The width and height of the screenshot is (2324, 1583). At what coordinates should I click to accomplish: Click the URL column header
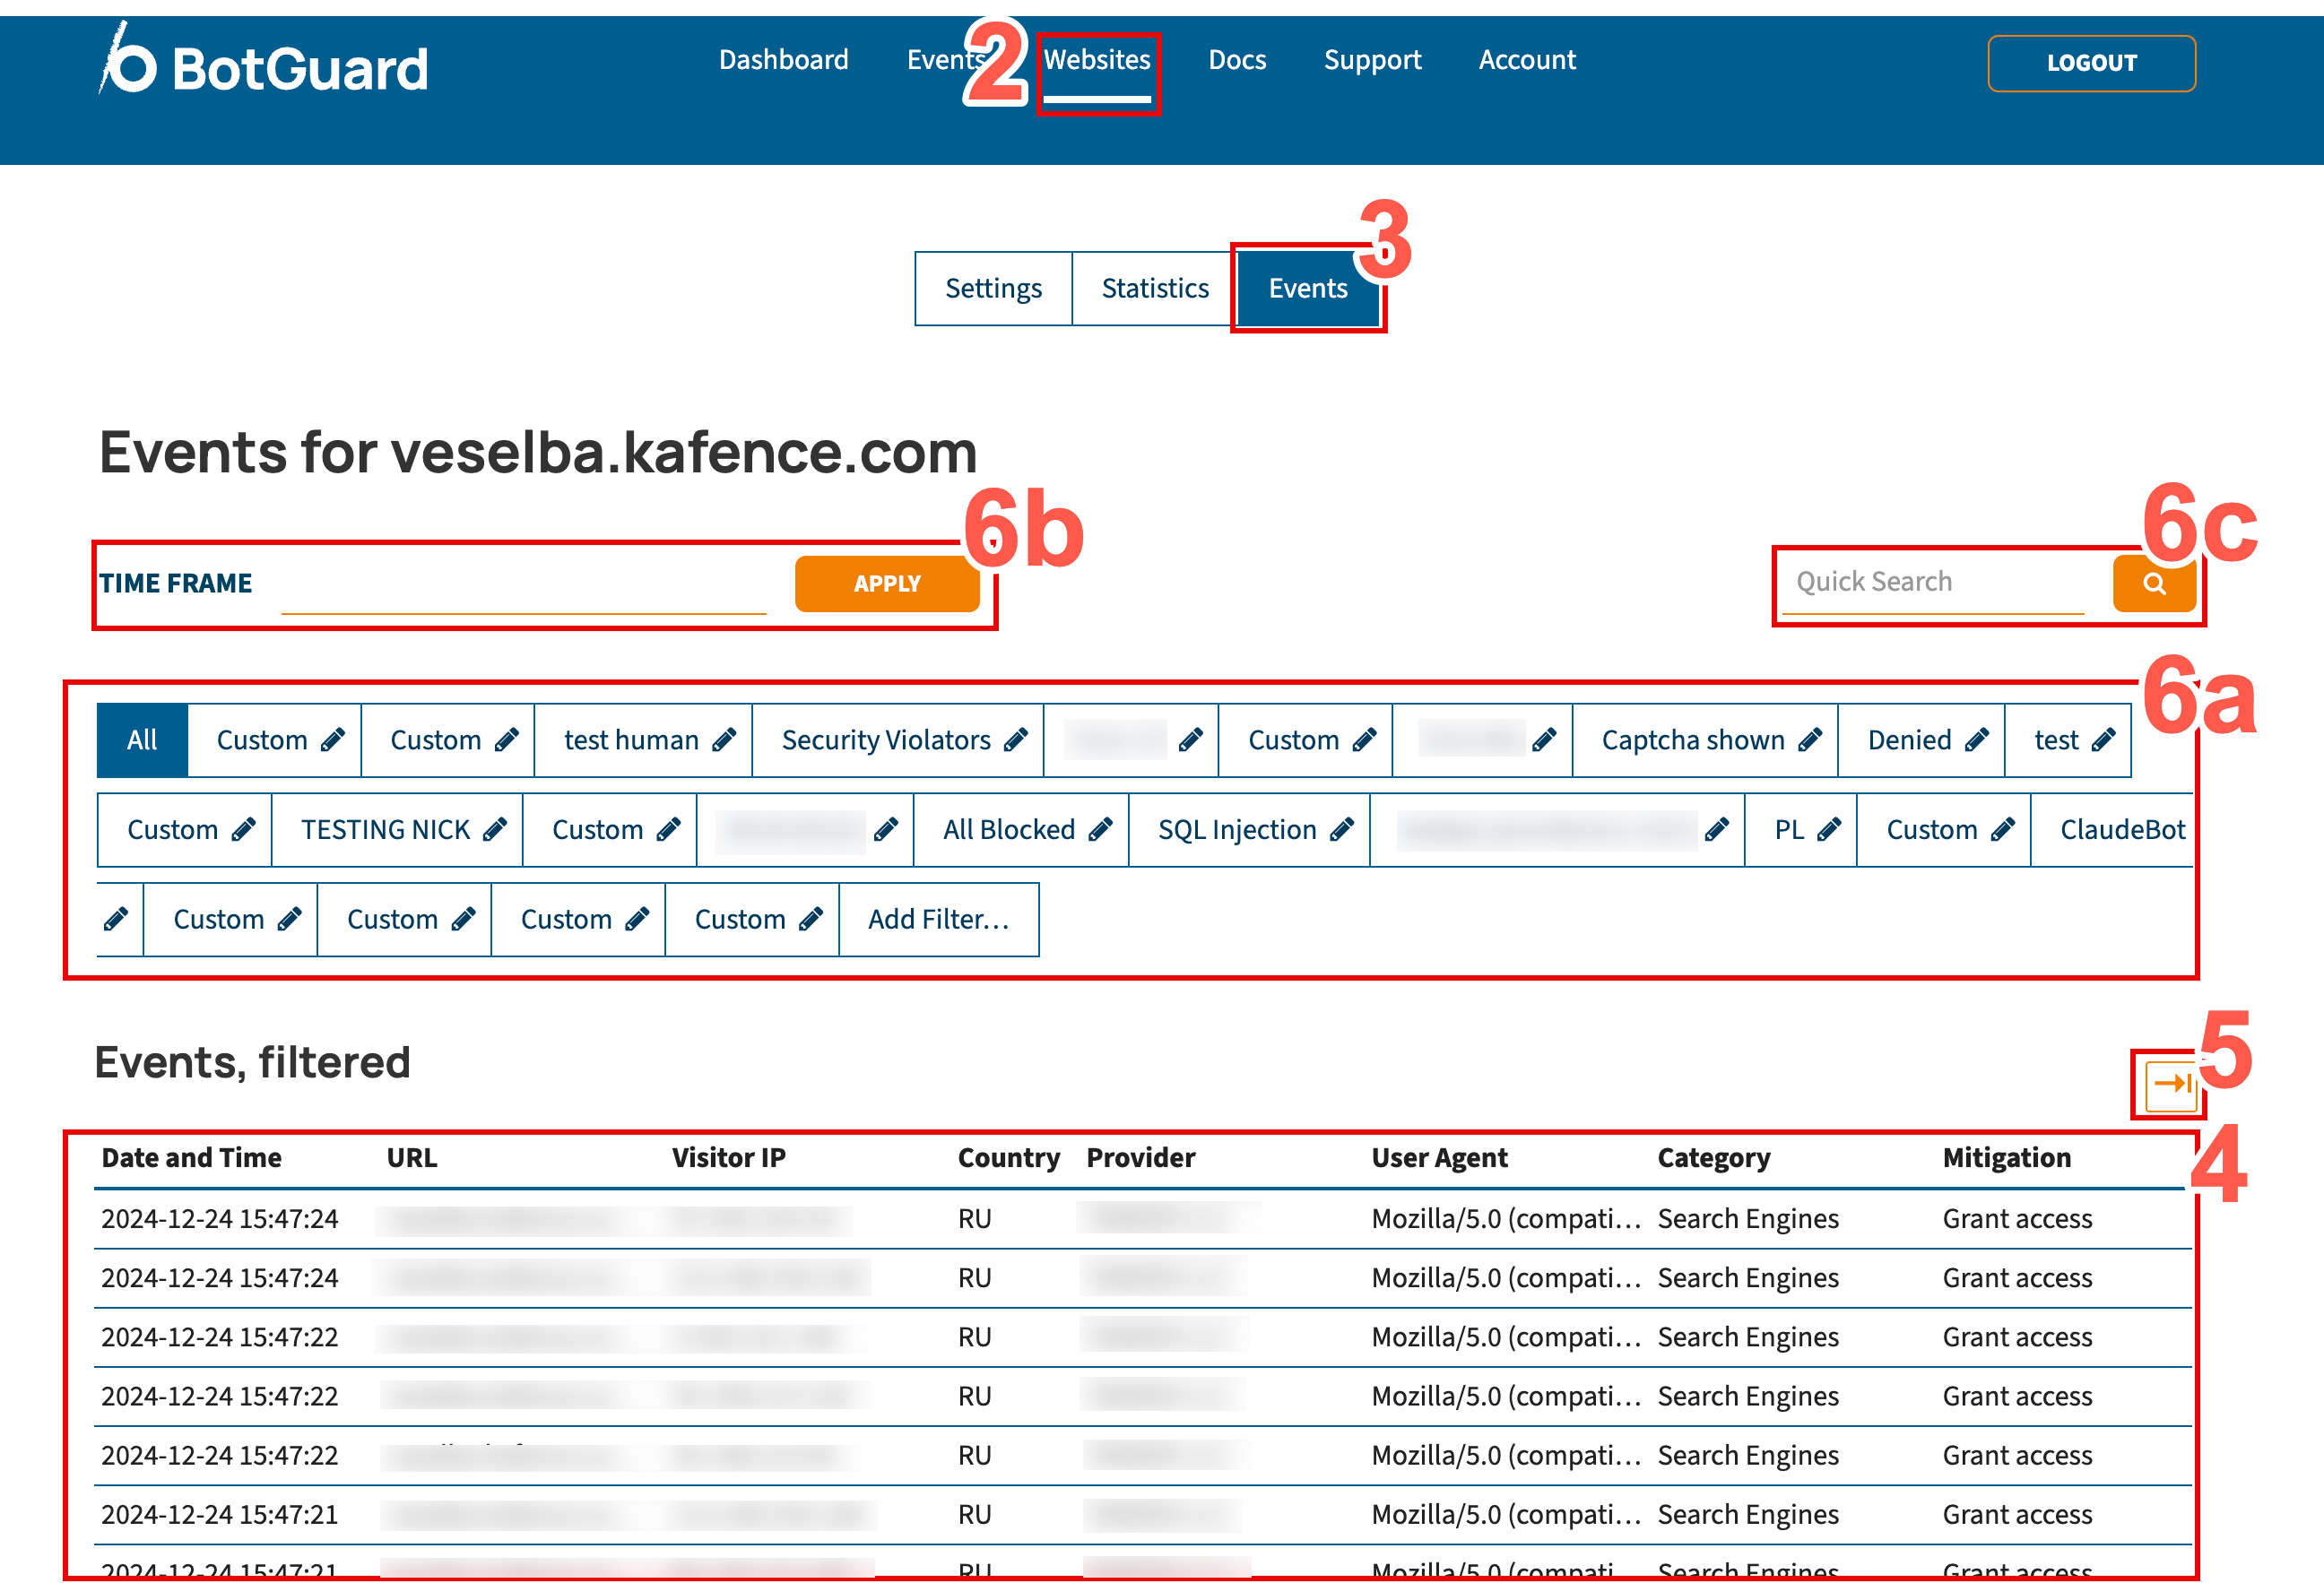point(412,1158)
